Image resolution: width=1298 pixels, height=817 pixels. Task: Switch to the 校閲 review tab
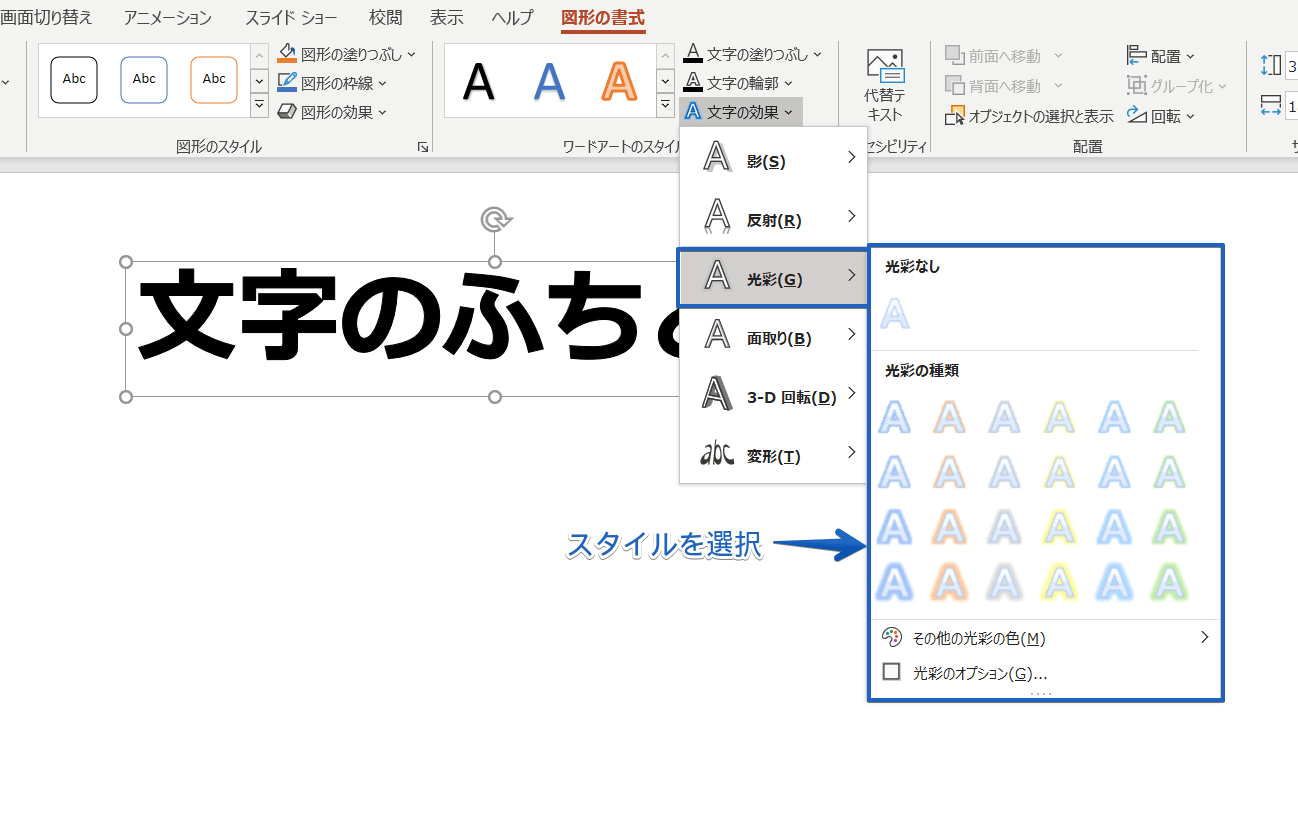click(x=385, y=18)
